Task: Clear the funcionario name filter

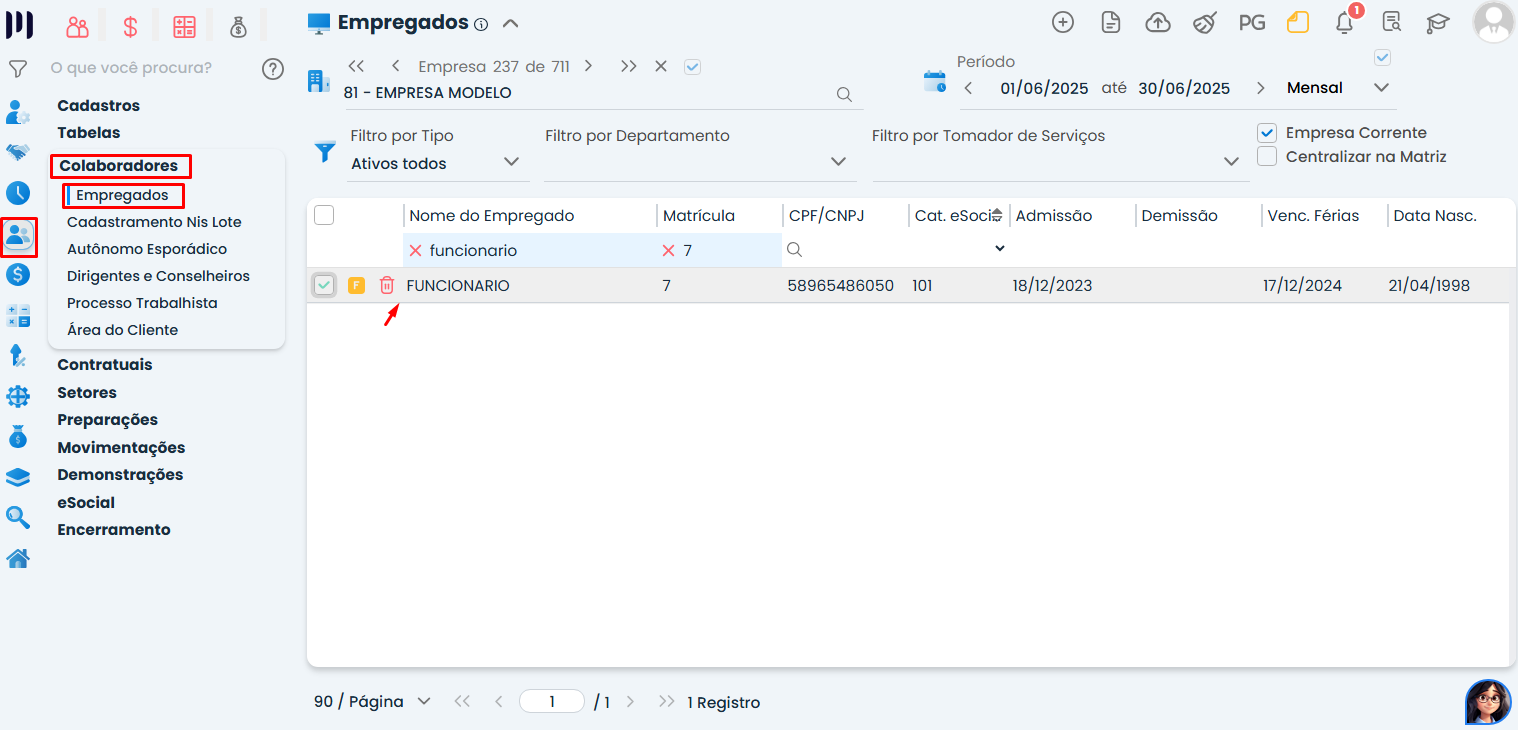Action: click(416, 251)
